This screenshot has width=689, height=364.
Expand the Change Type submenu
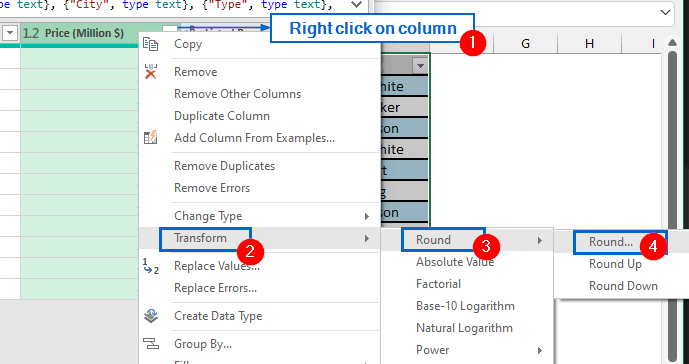tap(366, 216)
